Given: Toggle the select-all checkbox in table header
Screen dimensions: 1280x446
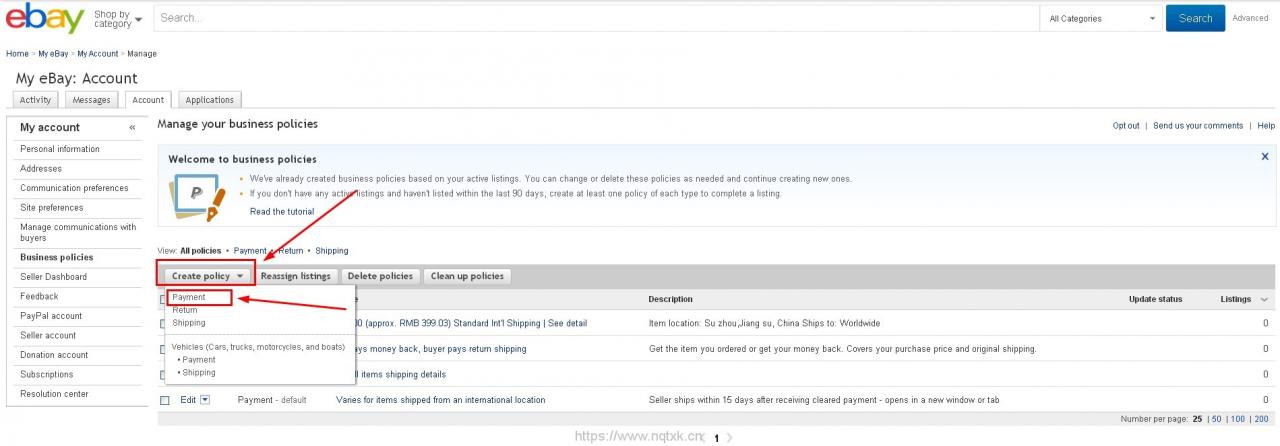Looking at the screenshot, I should (x=163, y=300).
